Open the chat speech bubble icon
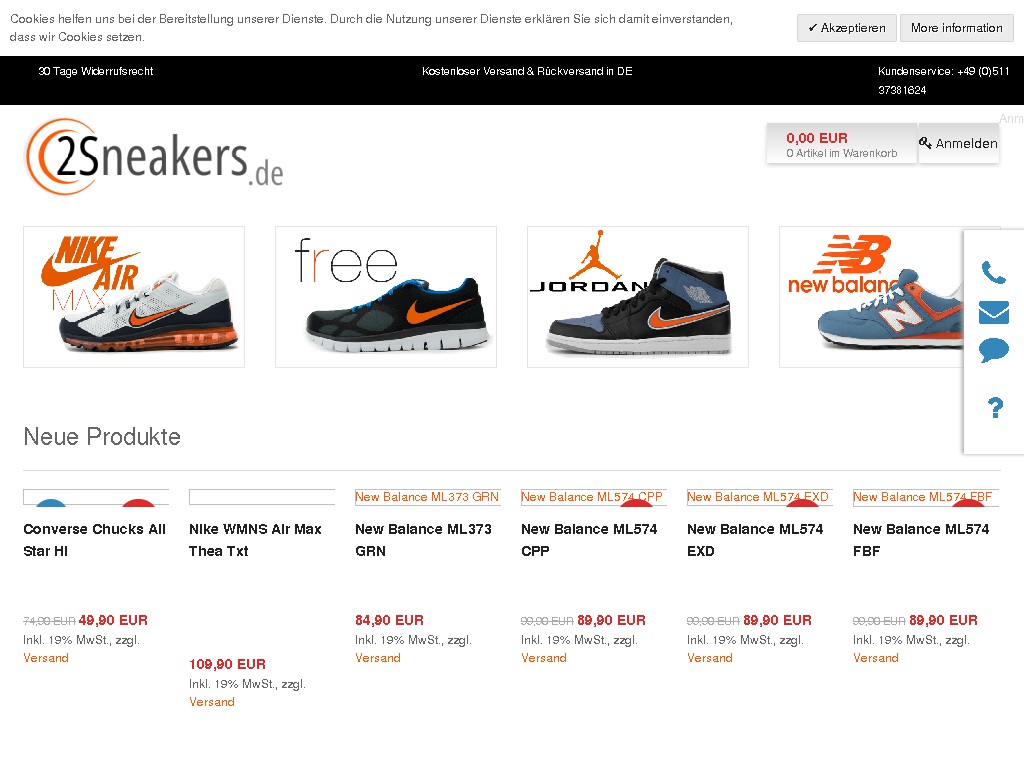 coord(994,351)
